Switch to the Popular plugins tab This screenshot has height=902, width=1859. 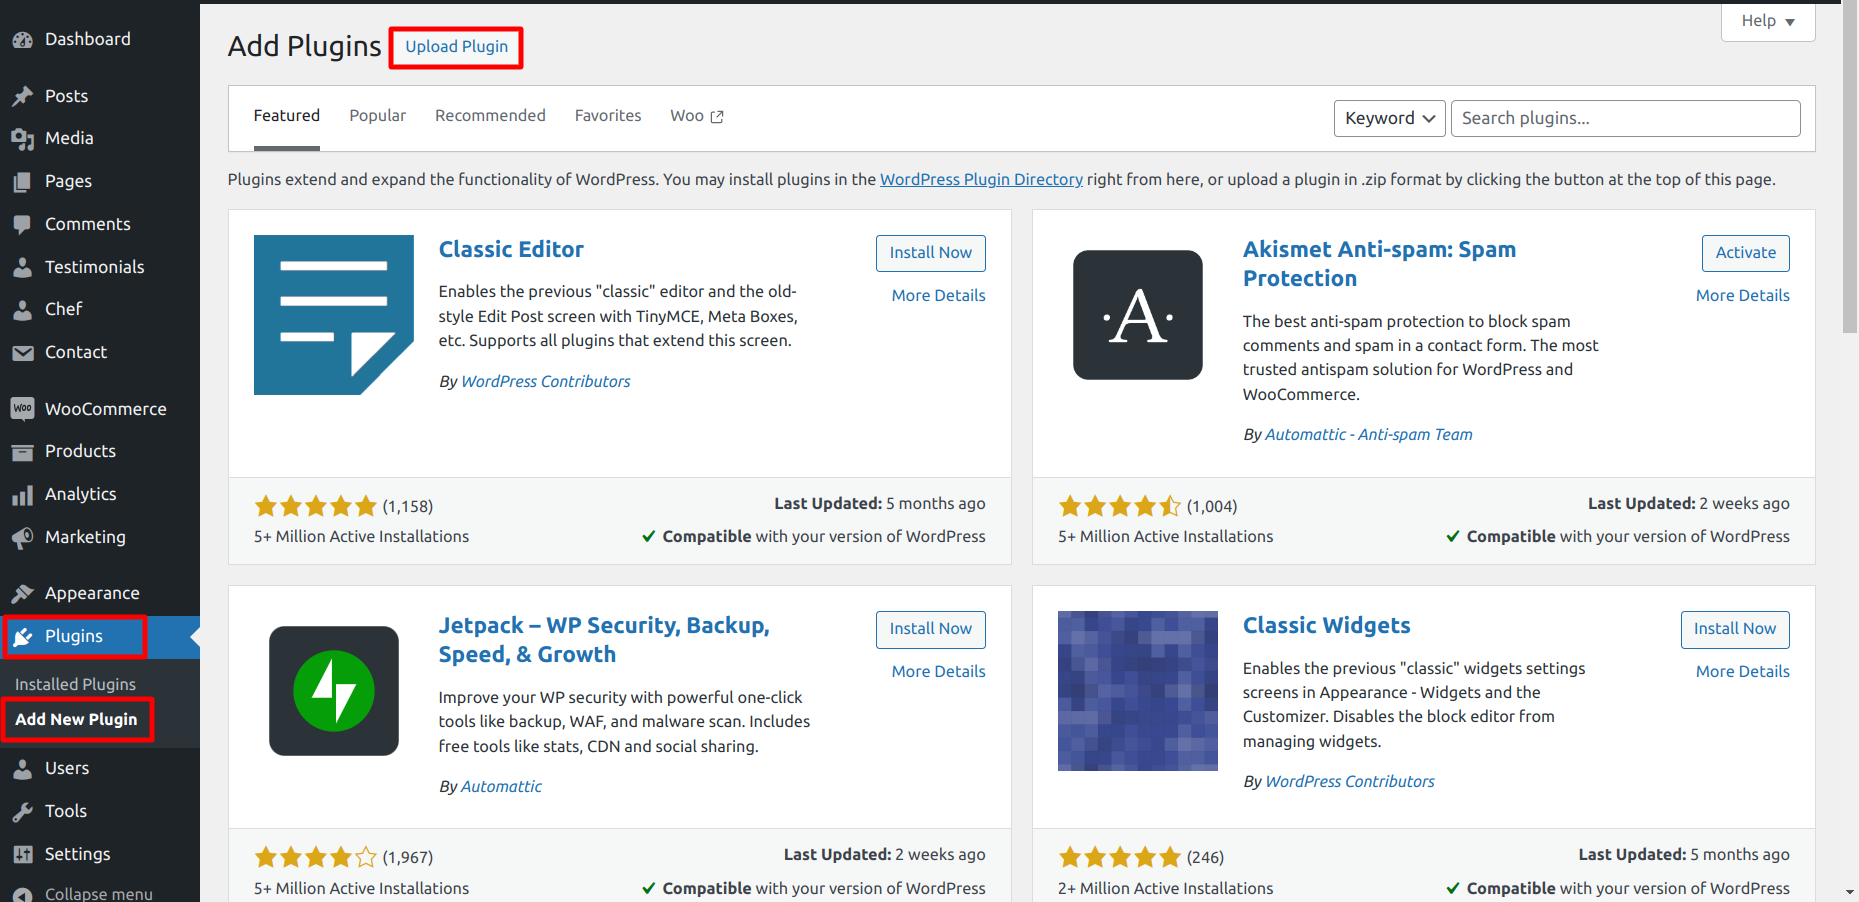click(x=377, y=116)
